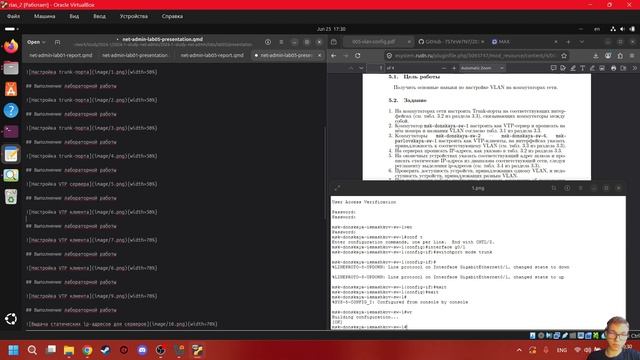
Task: Open the Ввод menu
Action: 99,16
